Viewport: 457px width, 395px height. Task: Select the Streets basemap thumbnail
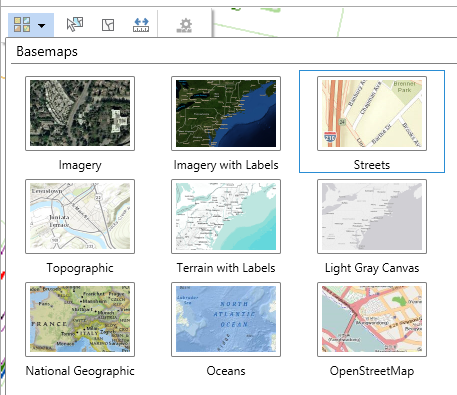click(x=372, y=113)
